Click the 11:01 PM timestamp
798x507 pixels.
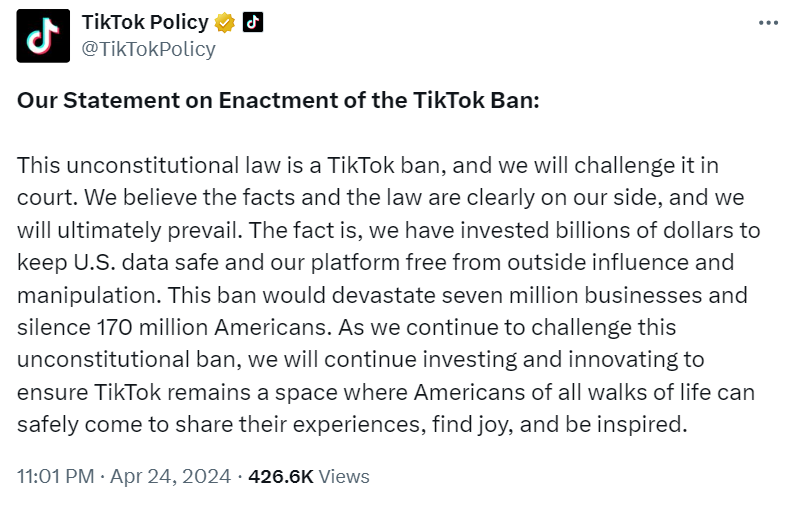(56, 476)
